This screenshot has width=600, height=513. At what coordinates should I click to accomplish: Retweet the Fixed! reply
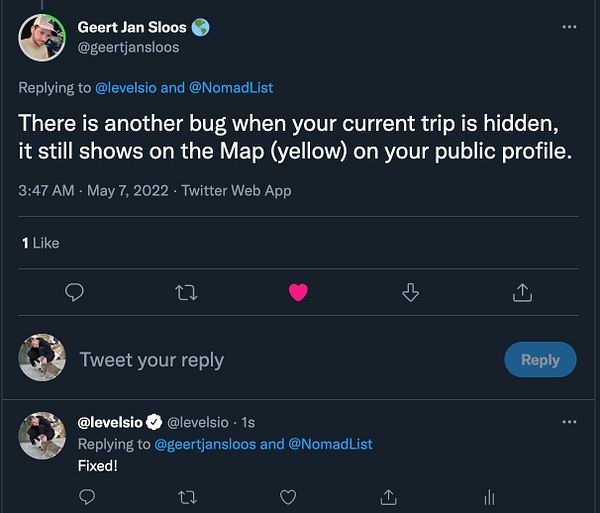pyautogui.click(x=187, y=496)
